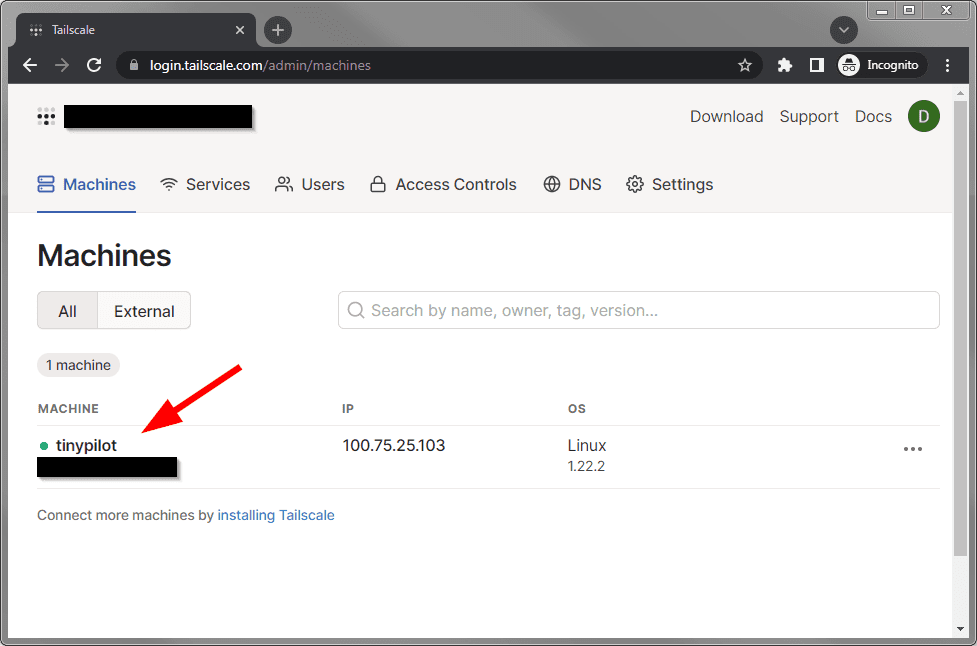Close the Tailscale browser tab
The image size is (977, 646).
click(x=240, y=30)
